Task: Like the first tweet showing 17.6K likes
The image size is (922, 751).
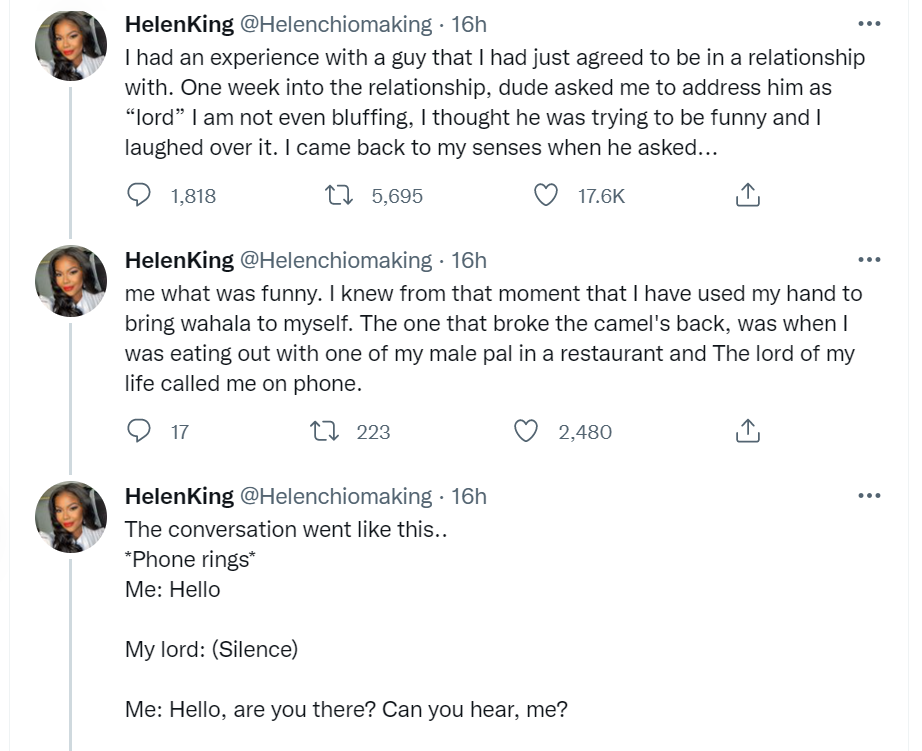Action: pos(546,196)
